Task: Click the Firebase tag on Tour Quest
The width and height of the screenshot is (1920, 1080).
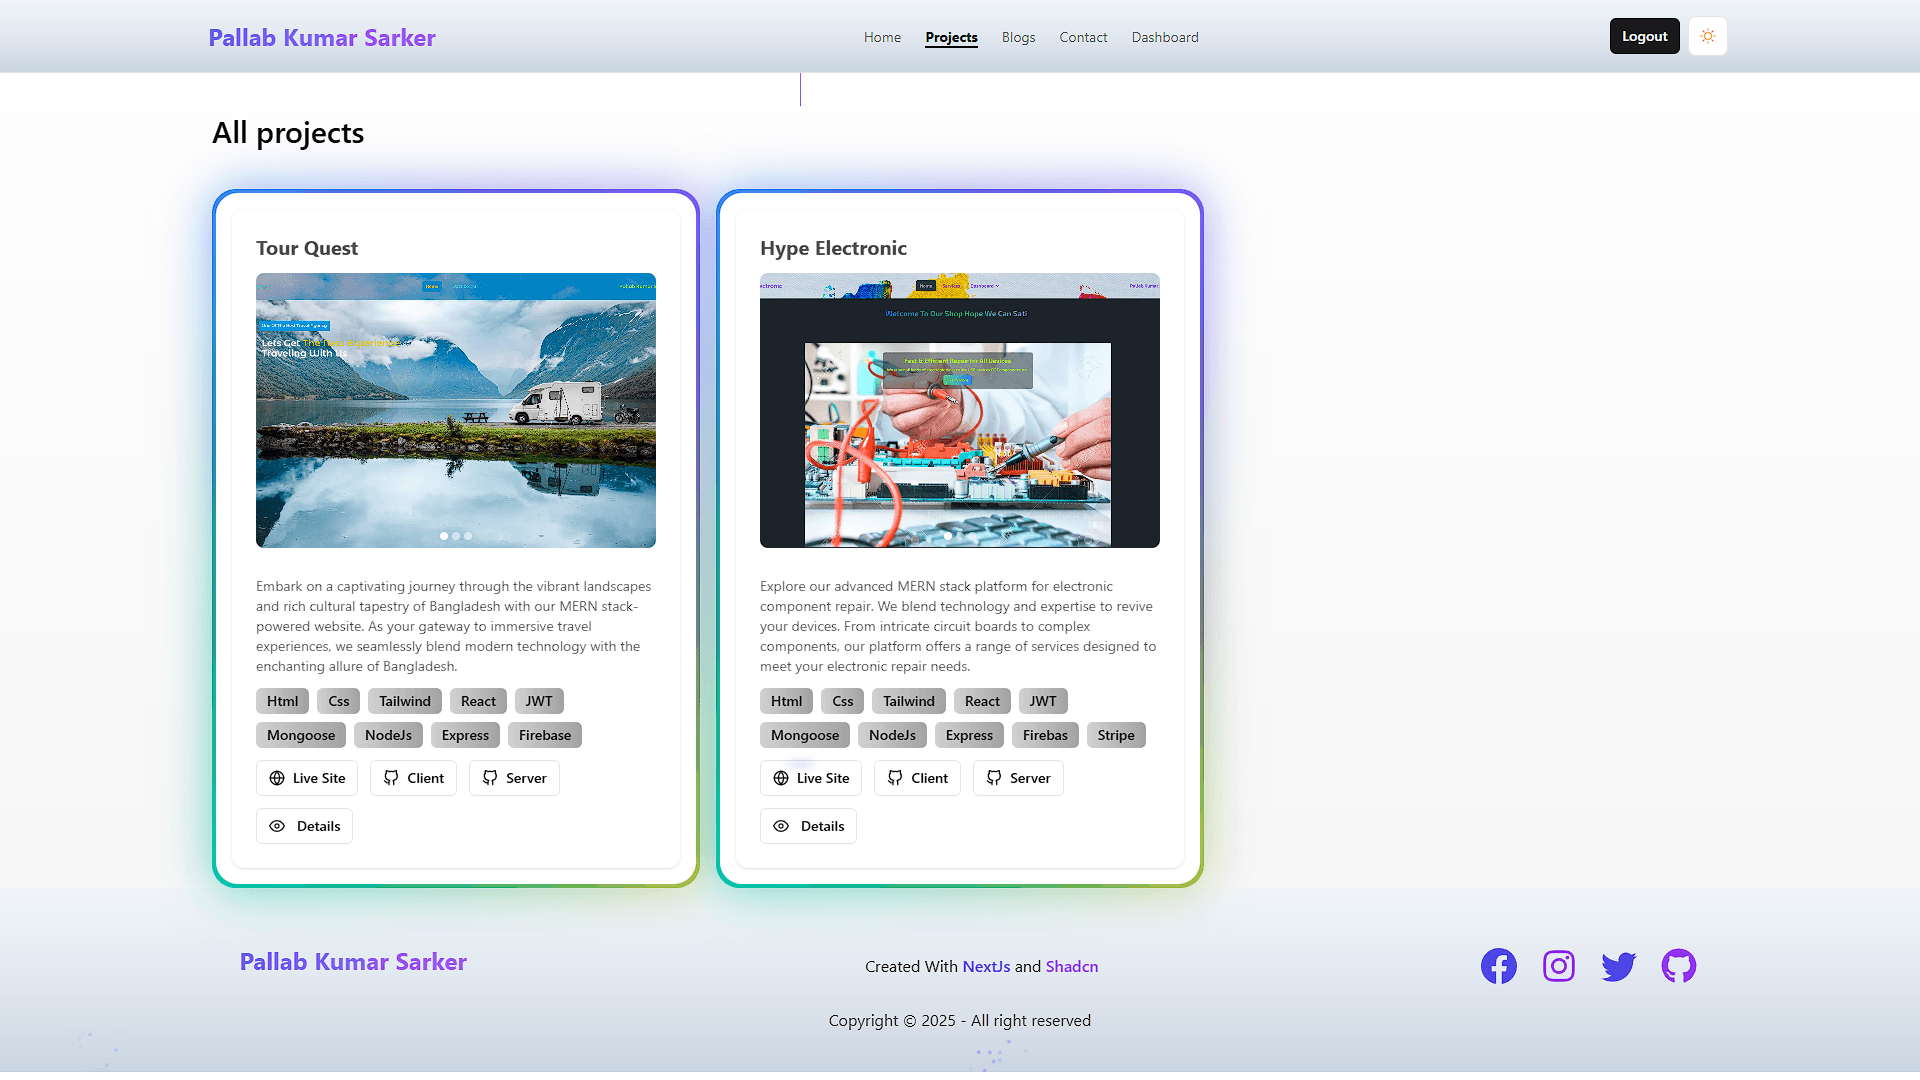Action: point(545,735)
